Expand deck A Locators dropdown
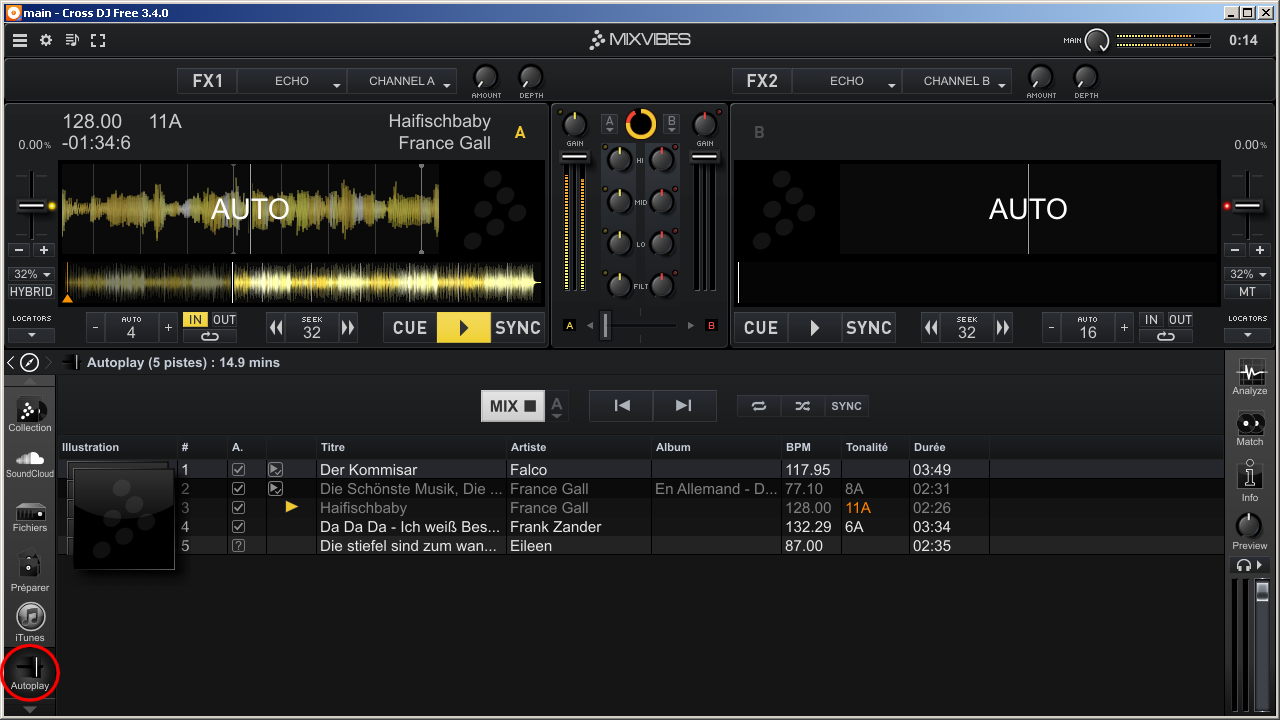This screenshot has height=720, width=1280. (x=32, y=335)
